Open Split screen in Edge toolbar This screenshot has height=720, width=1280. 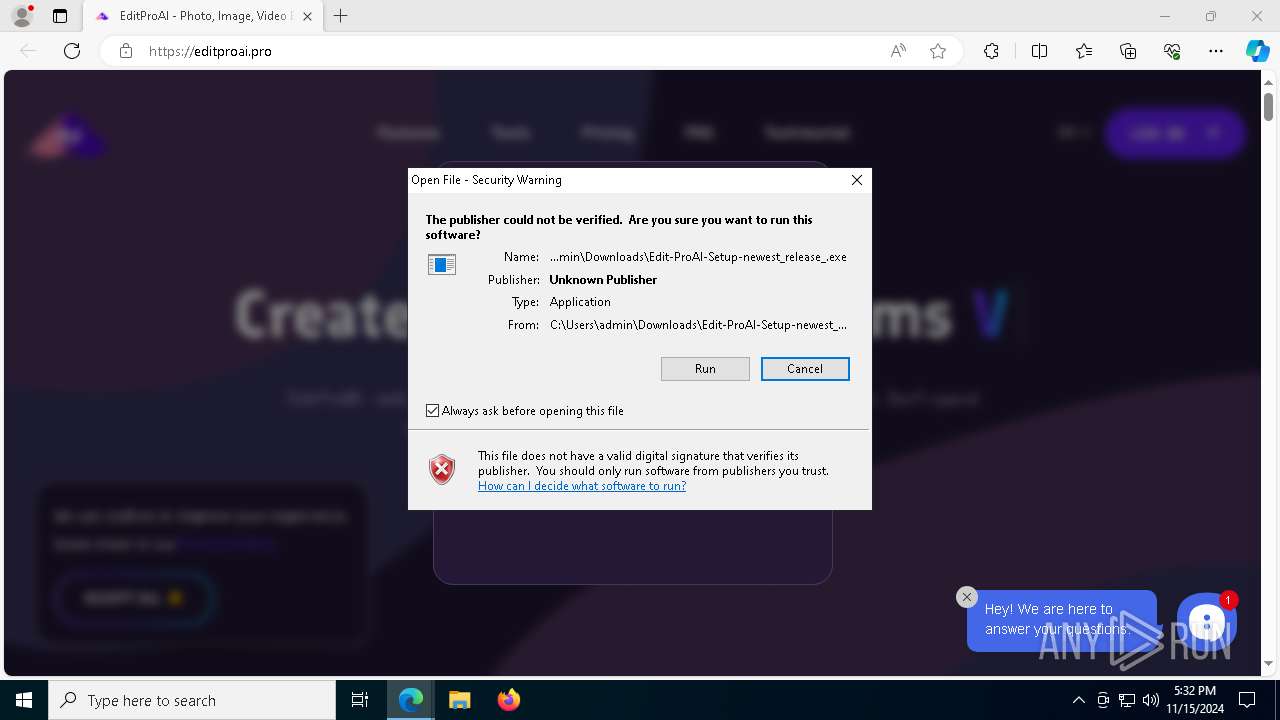click(1039, 51)
